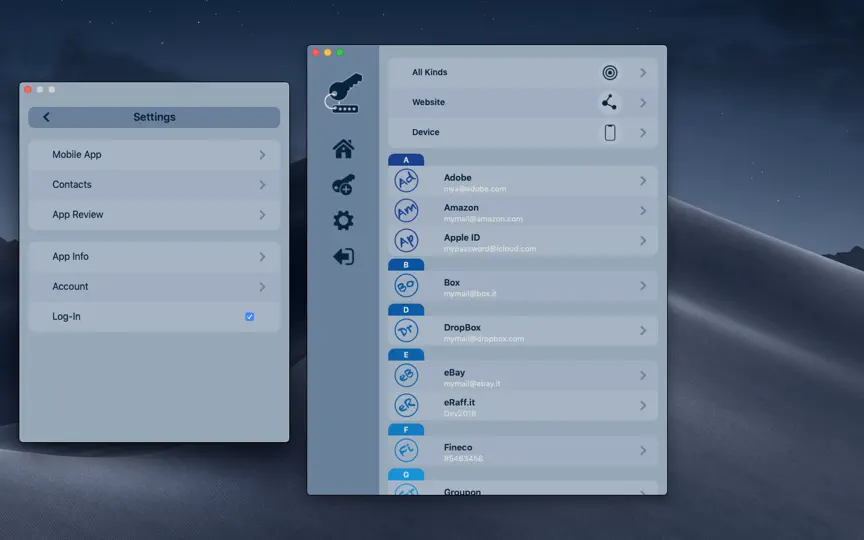Click the Adobe 'Ad' avatar icon
The image size is (864, 540).
click(406, 181)
